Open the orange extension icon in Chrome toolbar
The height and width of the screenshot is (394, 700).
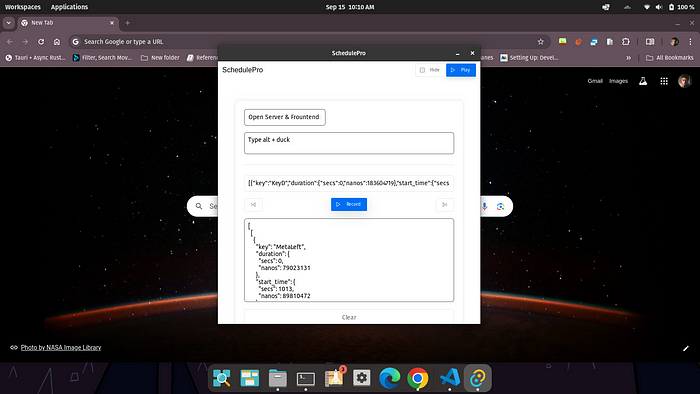578,41
